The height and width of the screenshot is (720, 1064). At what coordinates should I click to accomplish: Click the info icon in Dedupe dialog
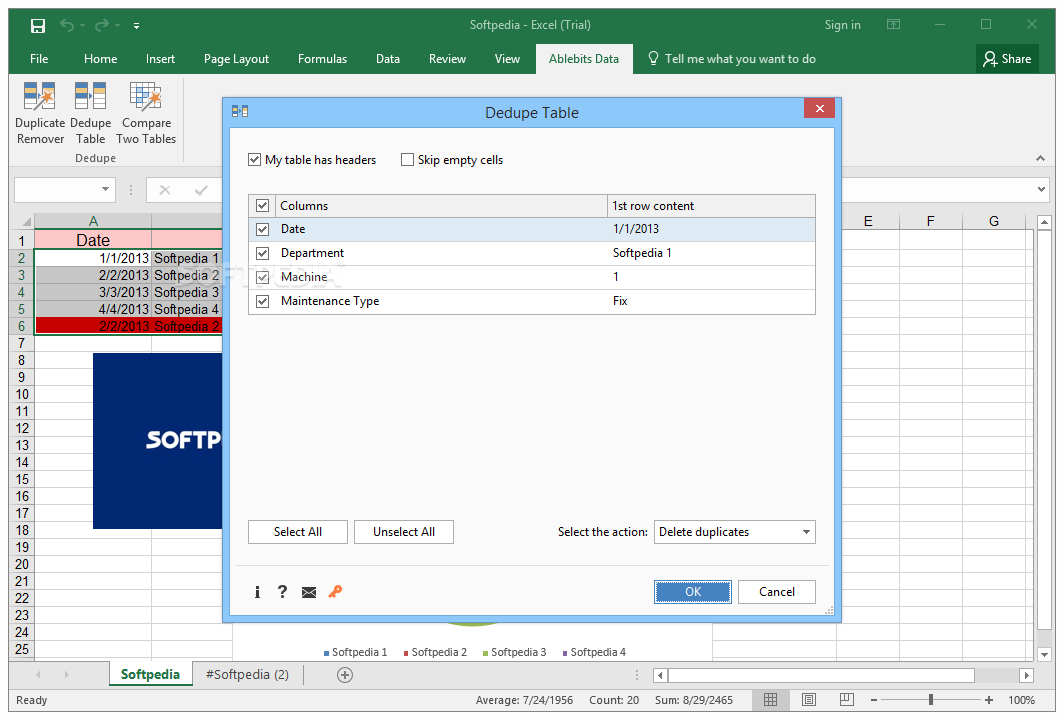(257, 592)
